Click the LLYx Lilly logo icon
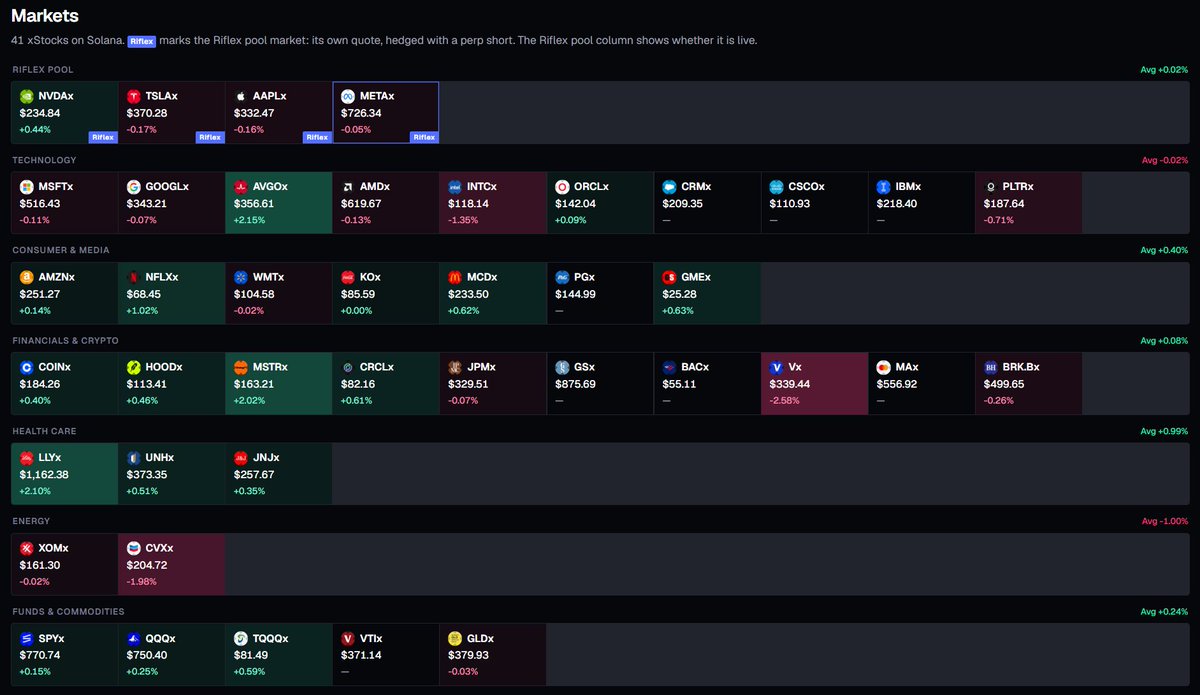The width and height of the screenshot is (1200, 695). coord(26,457)
